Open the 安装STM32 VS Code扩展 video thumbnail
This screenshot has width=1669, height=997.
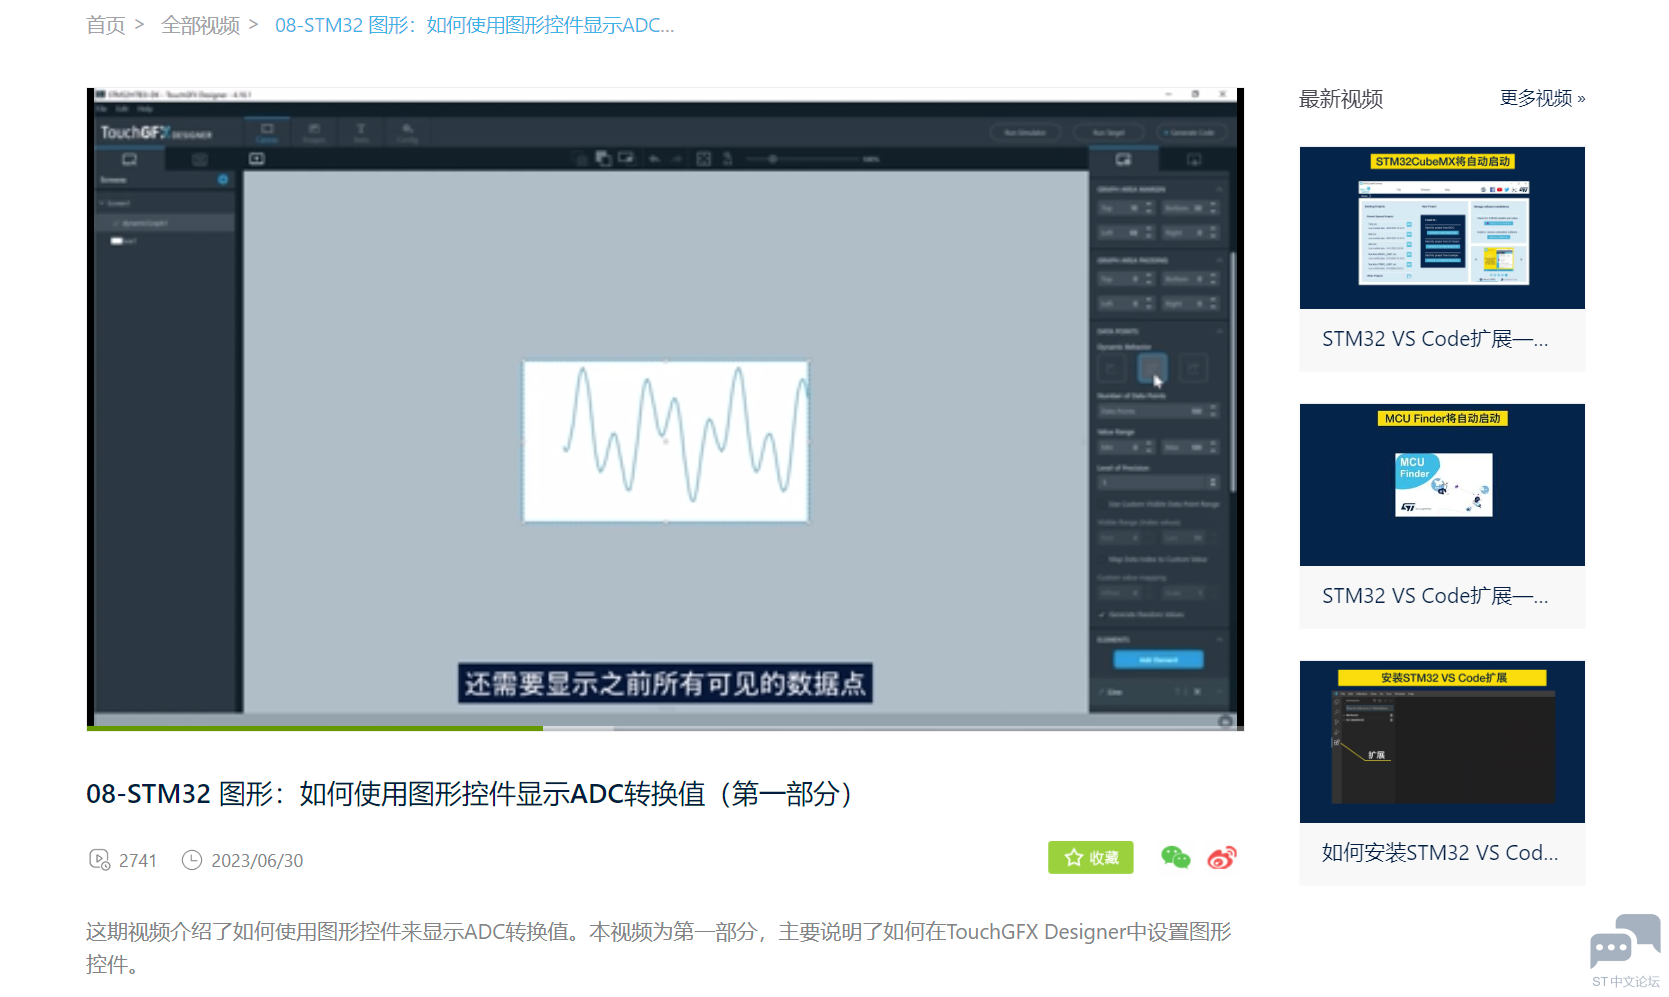(x=1442, y=742)
